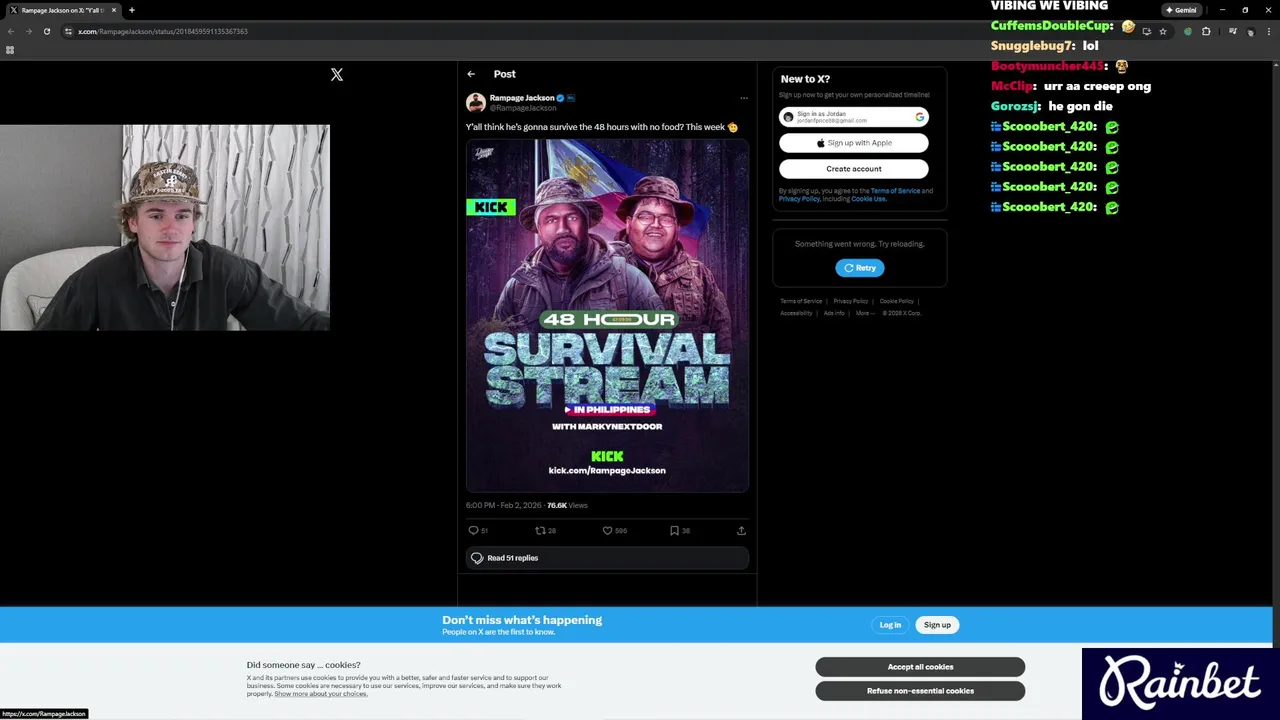Click the browser back arrow
Screen dimensions: 1280x720
click(11, 31)
